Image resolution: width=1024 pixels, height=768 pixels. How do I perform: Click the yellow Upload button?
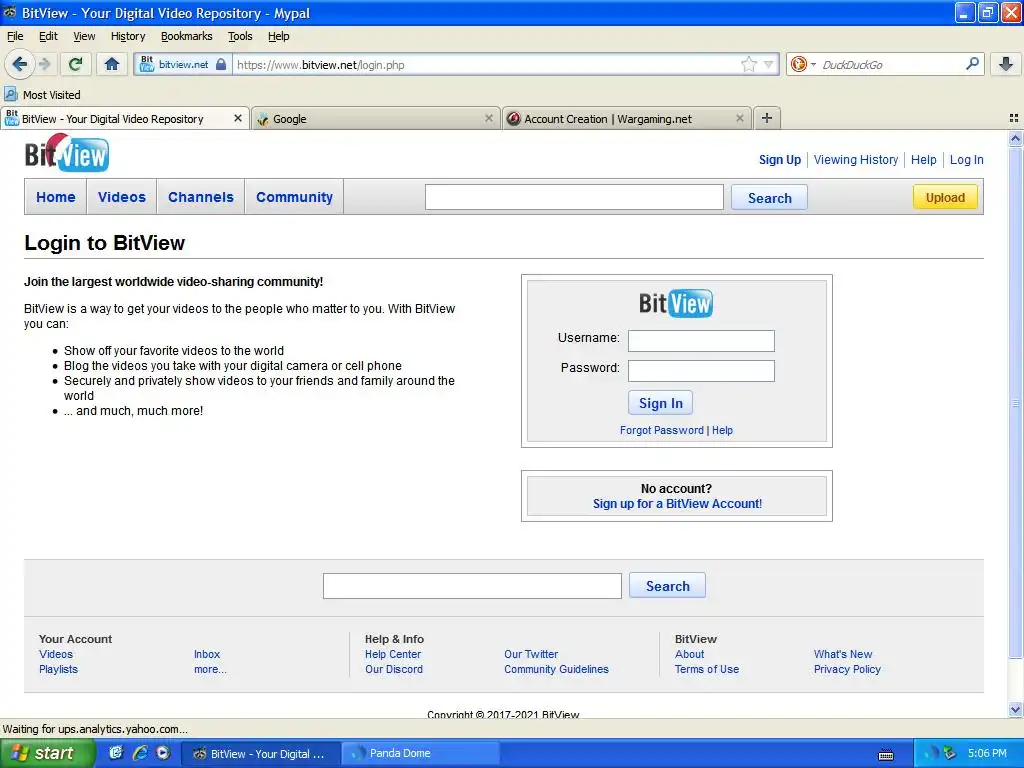pyautogui.click(x=945, y=197)
